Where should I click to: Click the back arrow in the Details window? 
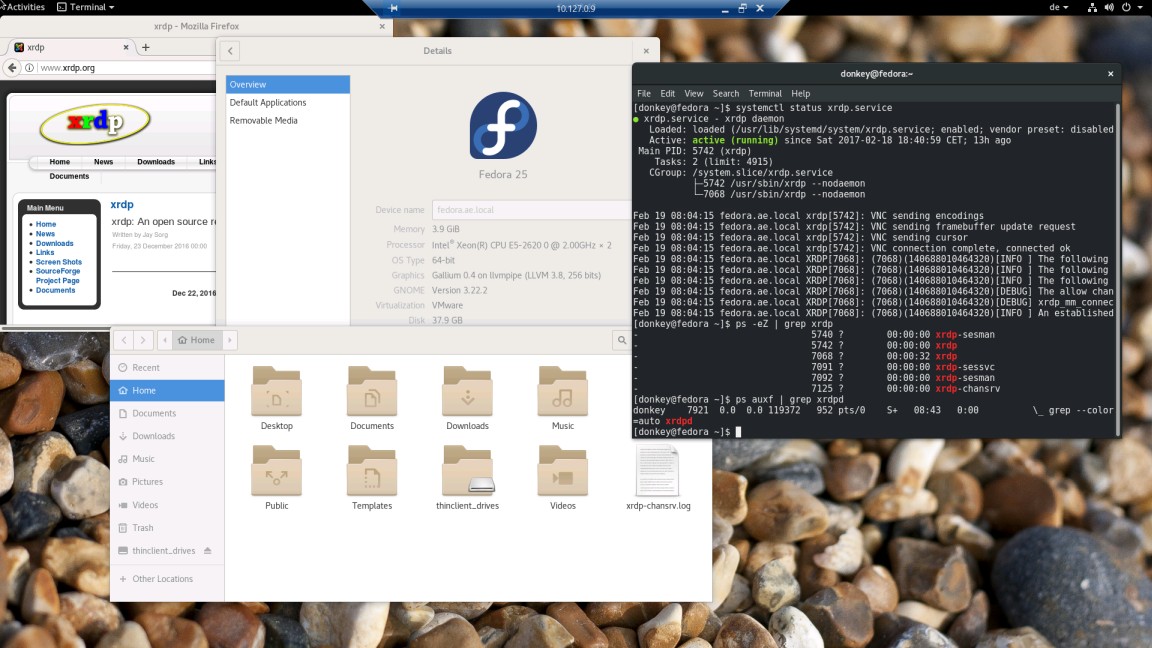pyautogui.click(x=230, y=50)
